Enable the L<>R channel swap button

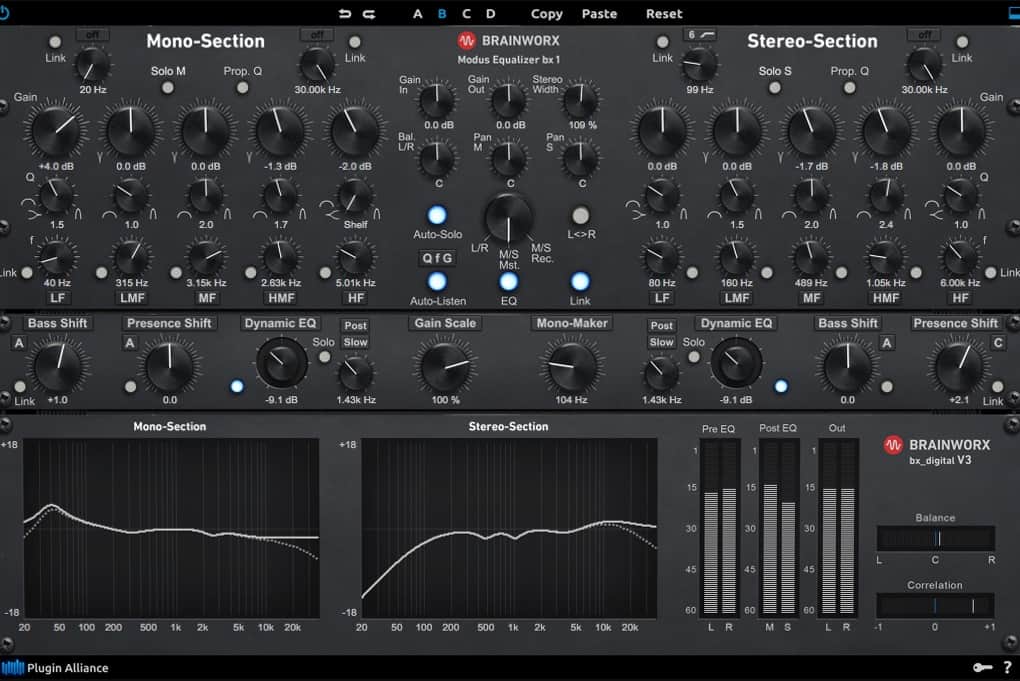coord(580,215)
